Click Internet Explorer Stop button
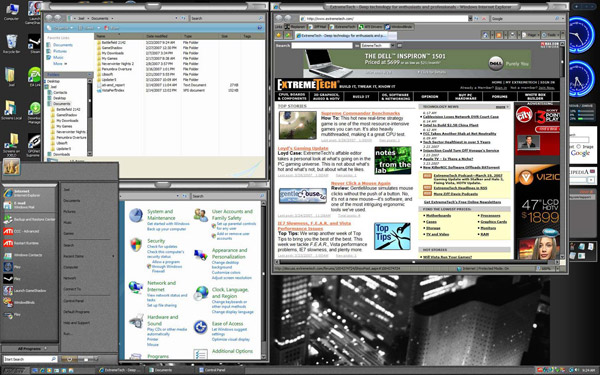Screen dimensions: 600x375 [484, 18]
